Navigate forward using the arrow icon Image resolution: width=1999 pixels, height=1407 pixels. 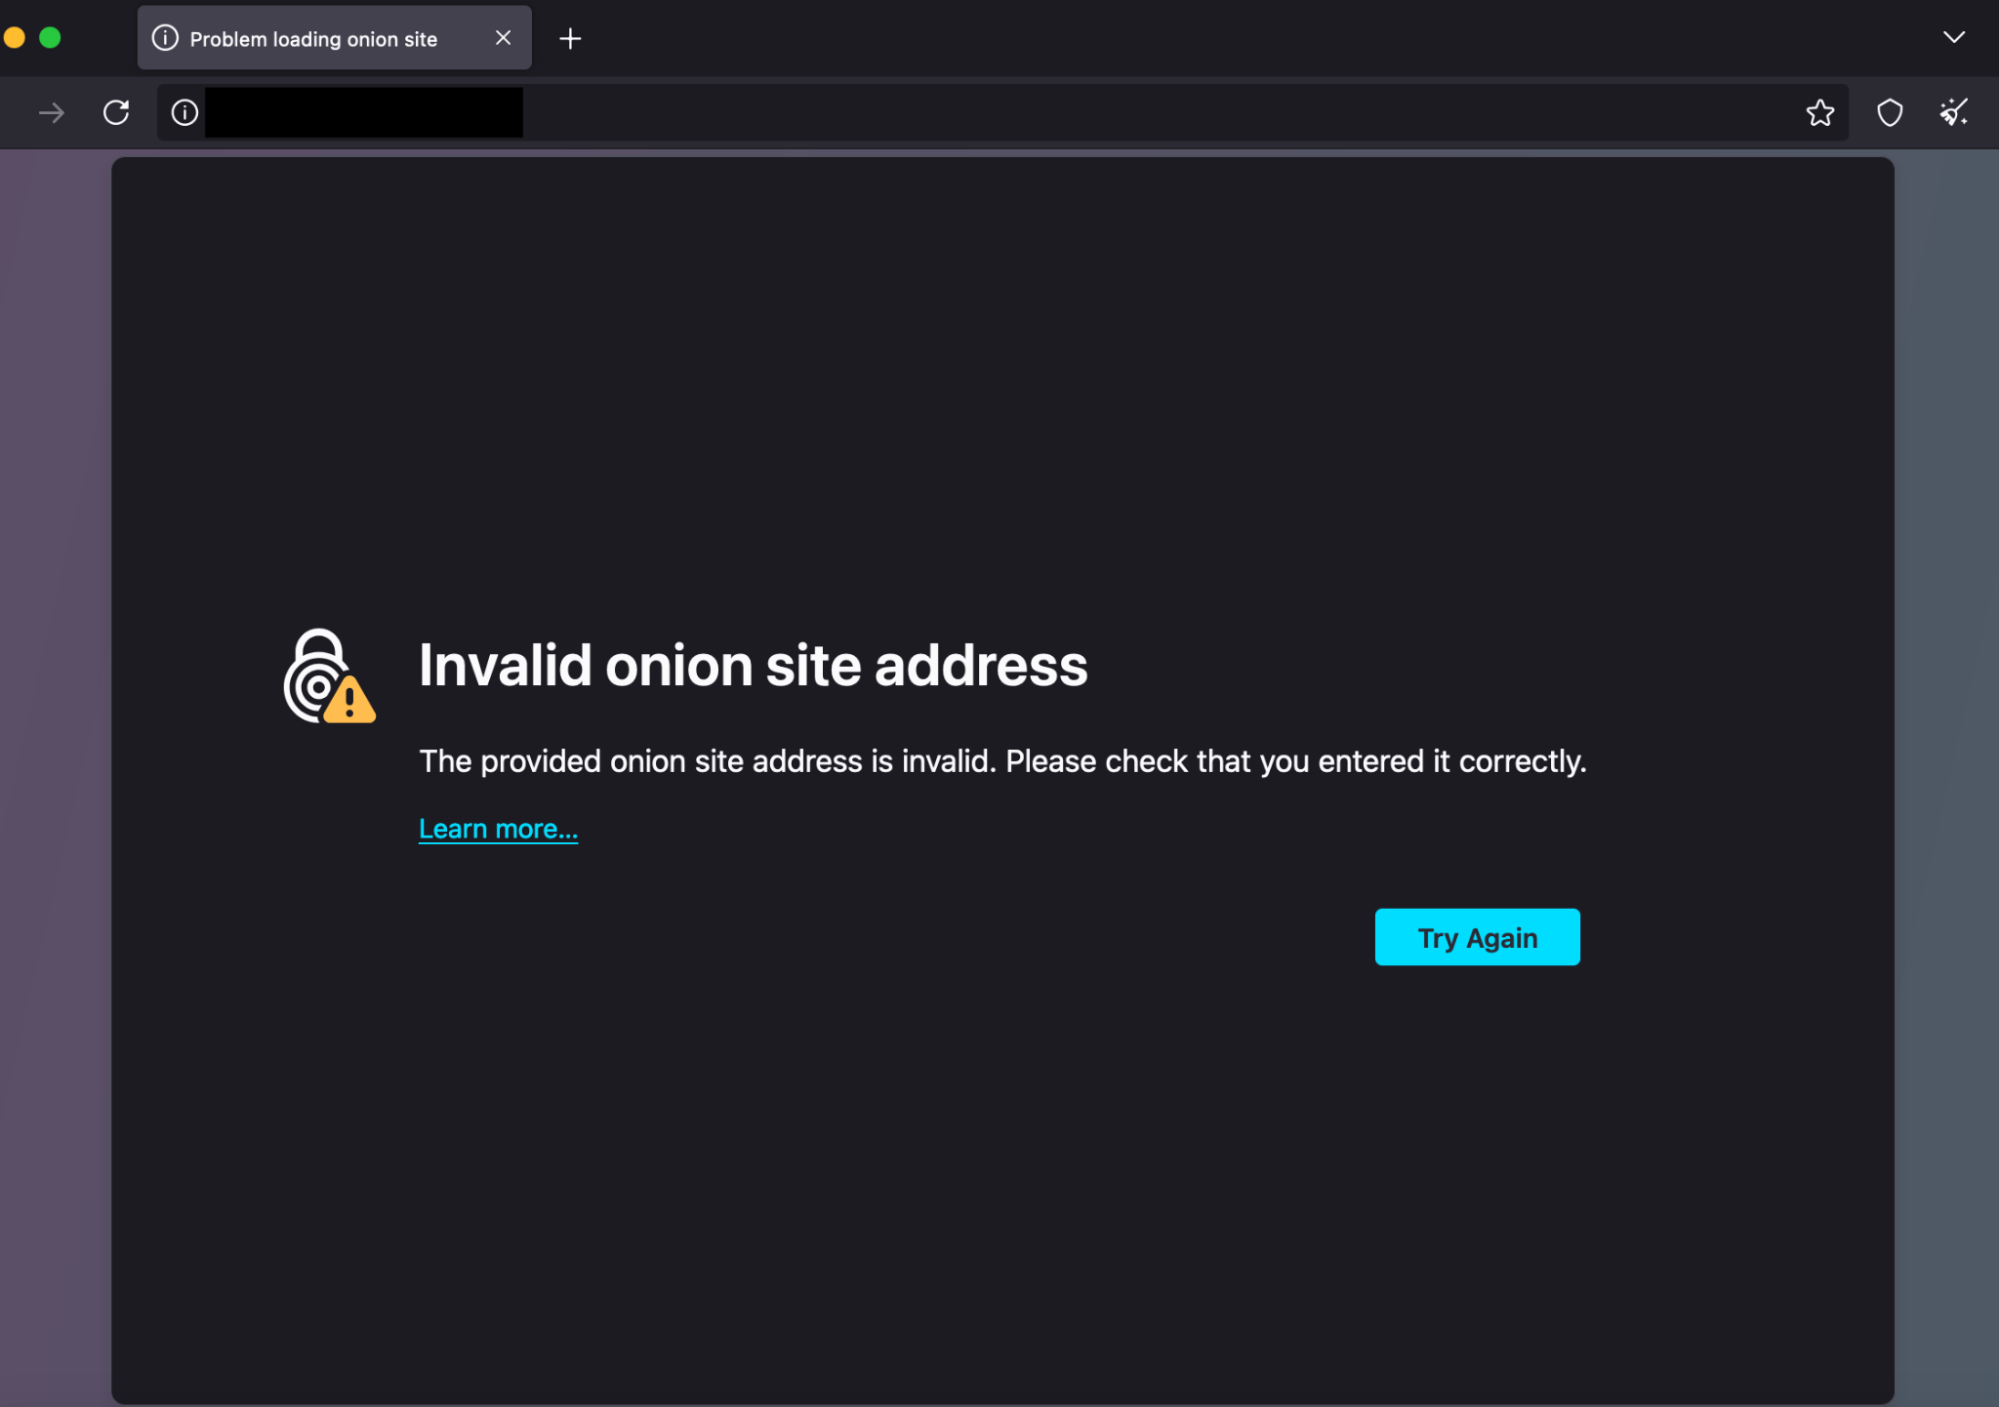pos(49,112)
